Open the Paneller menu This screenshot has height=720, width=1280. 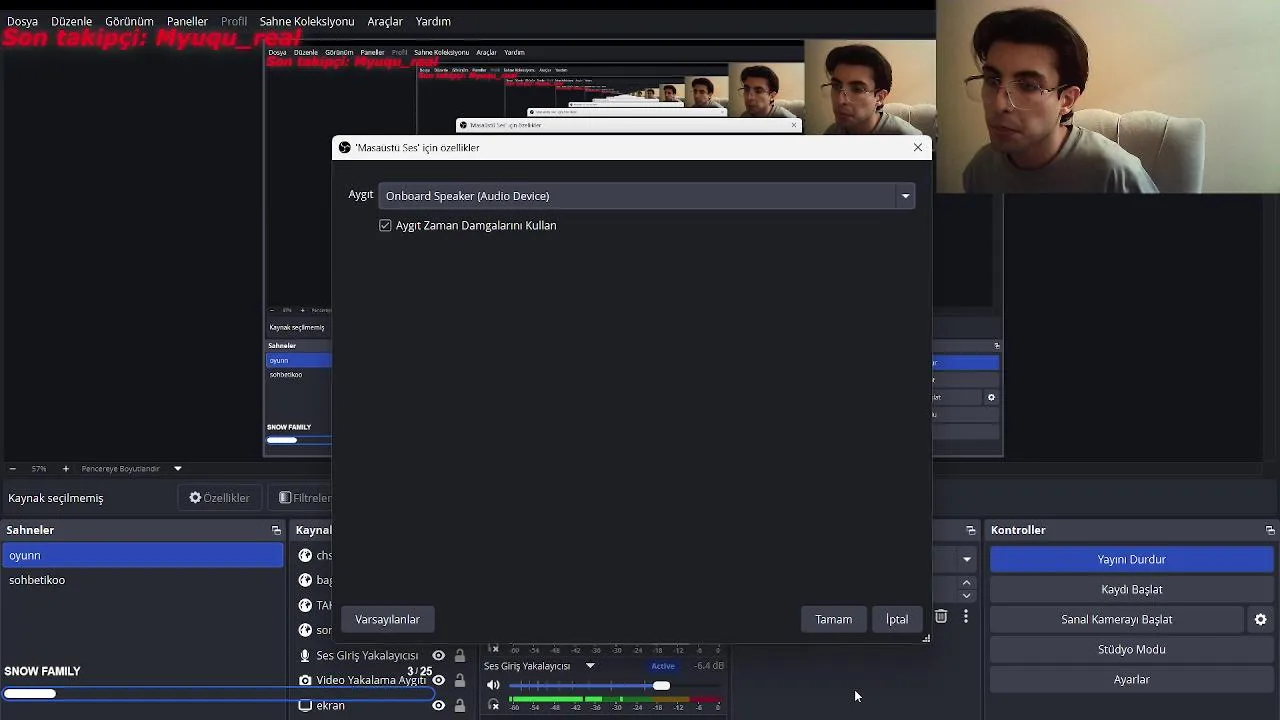(187, 21)
